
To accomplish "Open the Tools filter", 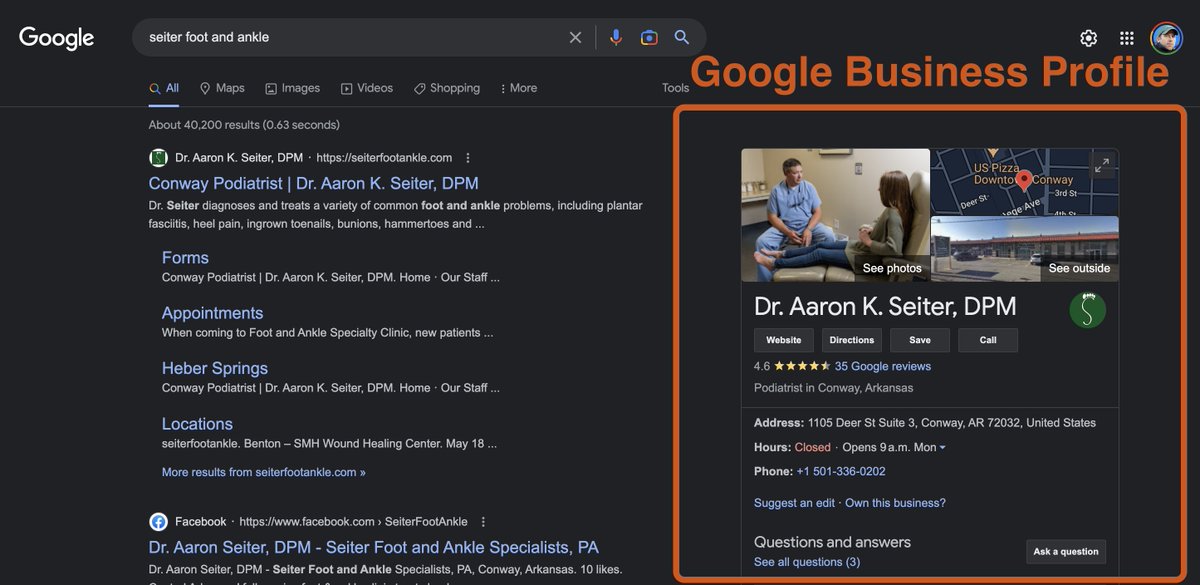I will point(676,88).
